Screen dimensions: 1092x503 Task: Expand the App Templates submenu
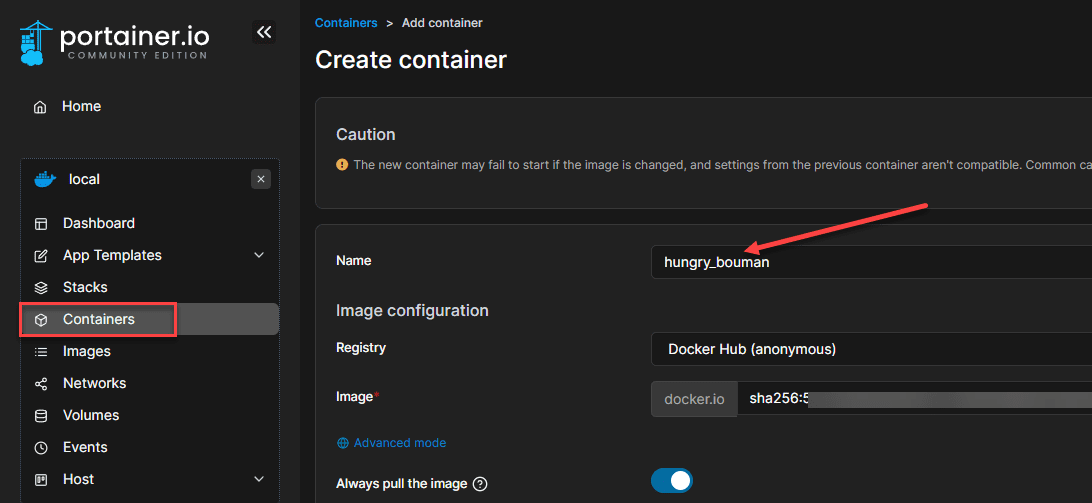pyautogui.click(x=259, y=256)
